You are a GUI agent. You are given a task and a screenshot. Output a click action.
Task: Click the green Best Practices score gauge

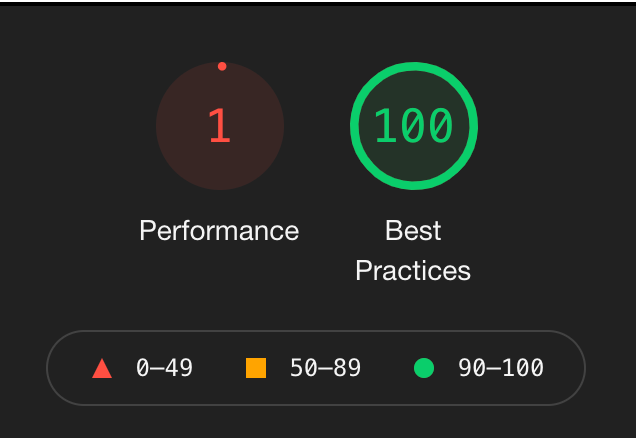[x=414, y=126]
